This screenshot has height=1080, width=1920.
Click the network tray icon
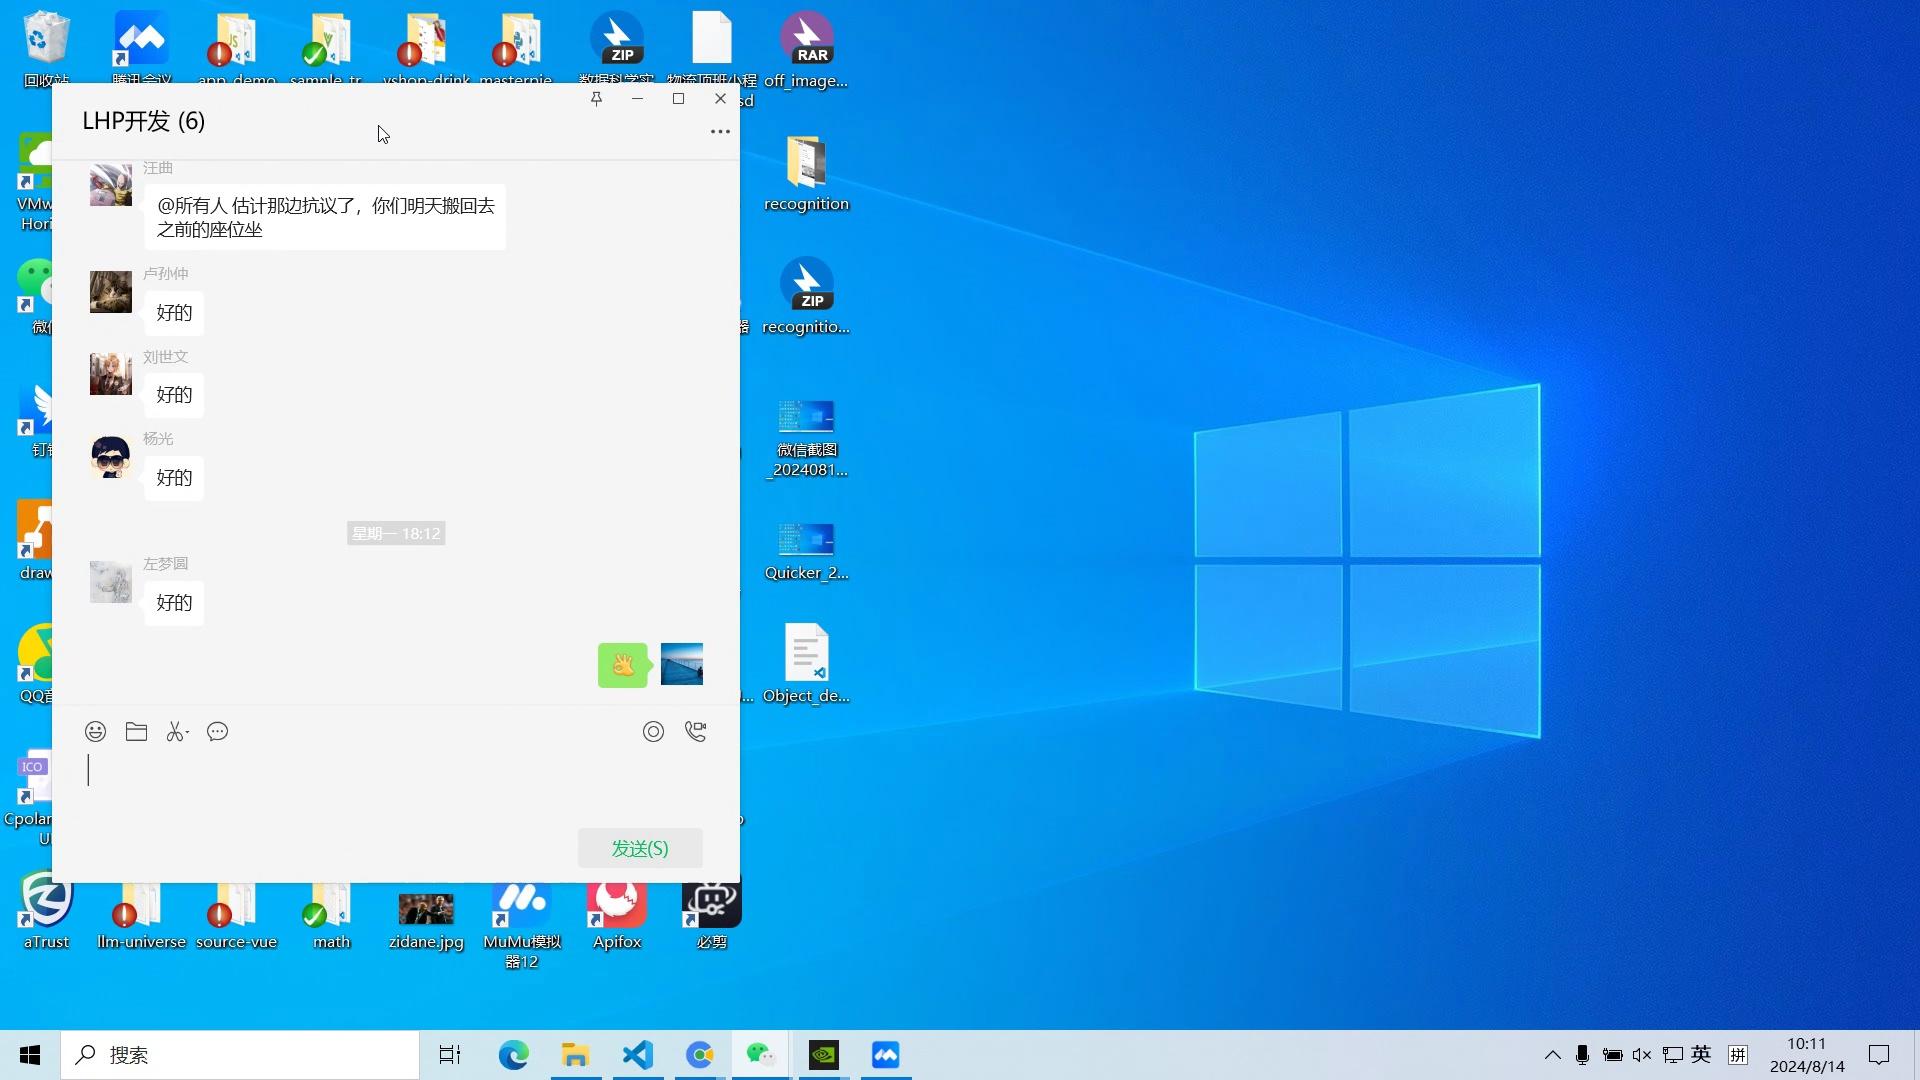tap(1672, 1055)
